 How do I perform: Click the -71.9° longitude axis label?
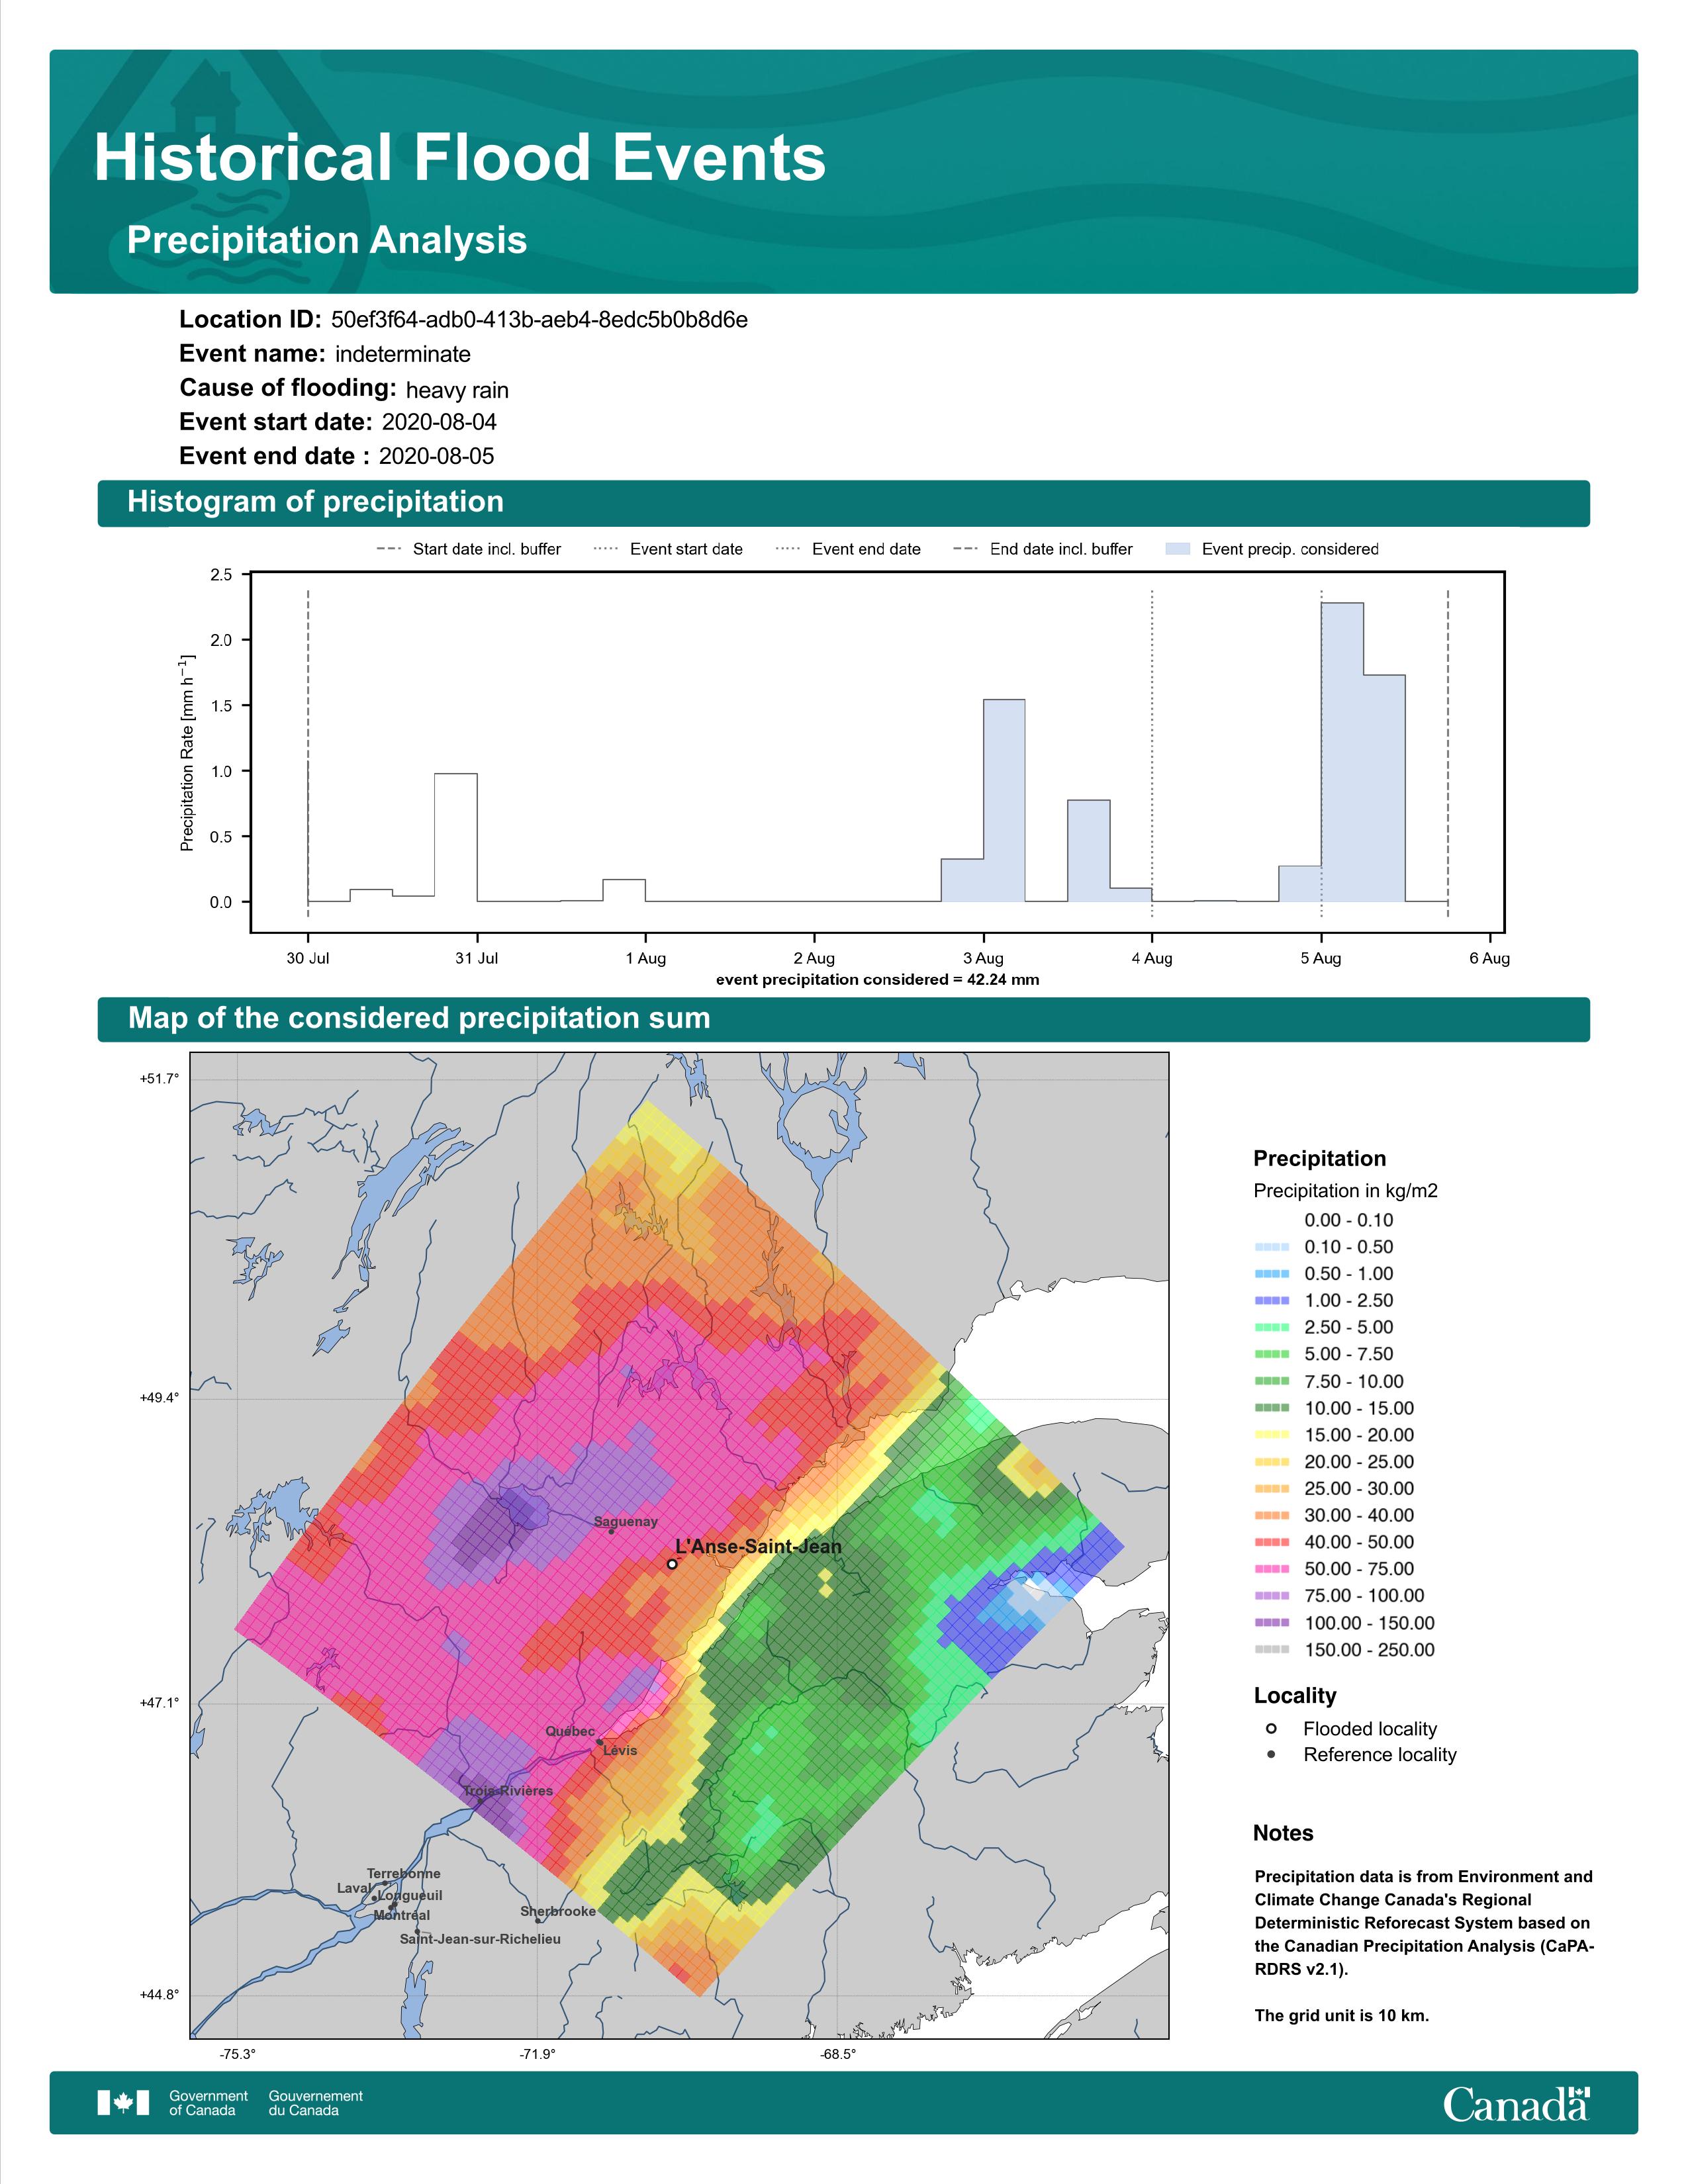[537, 2054]
